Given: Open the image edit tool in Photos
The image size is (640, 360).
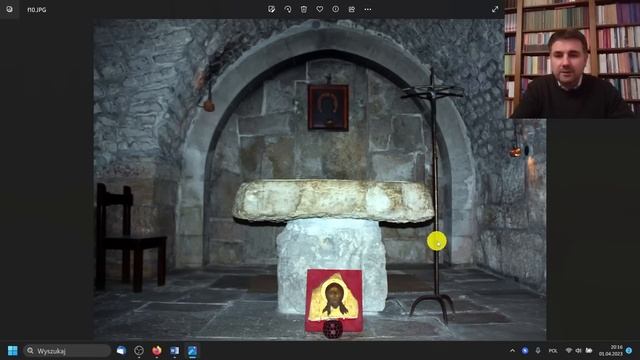Looking at the screenshot, I should [271, 9].
